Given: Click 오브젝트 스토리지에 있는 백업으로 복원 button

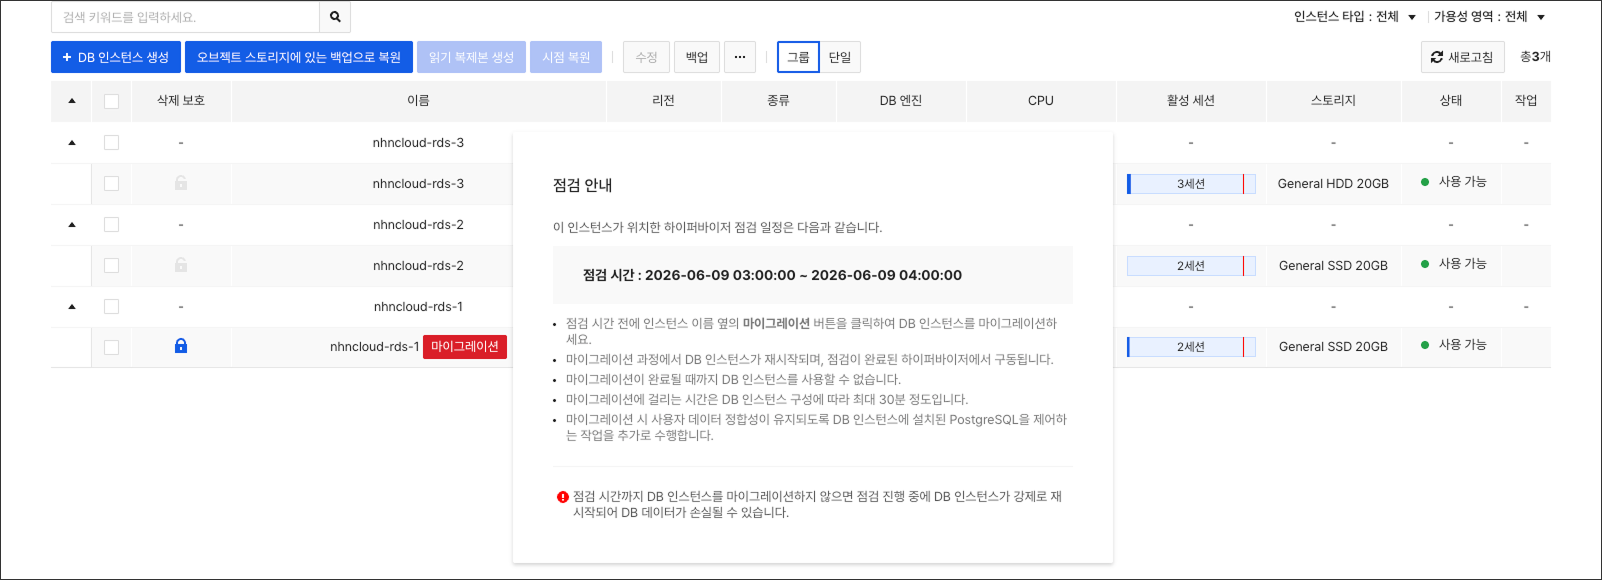Looking at the screenshot, I should pyautogui.click(x=299, y=57).
